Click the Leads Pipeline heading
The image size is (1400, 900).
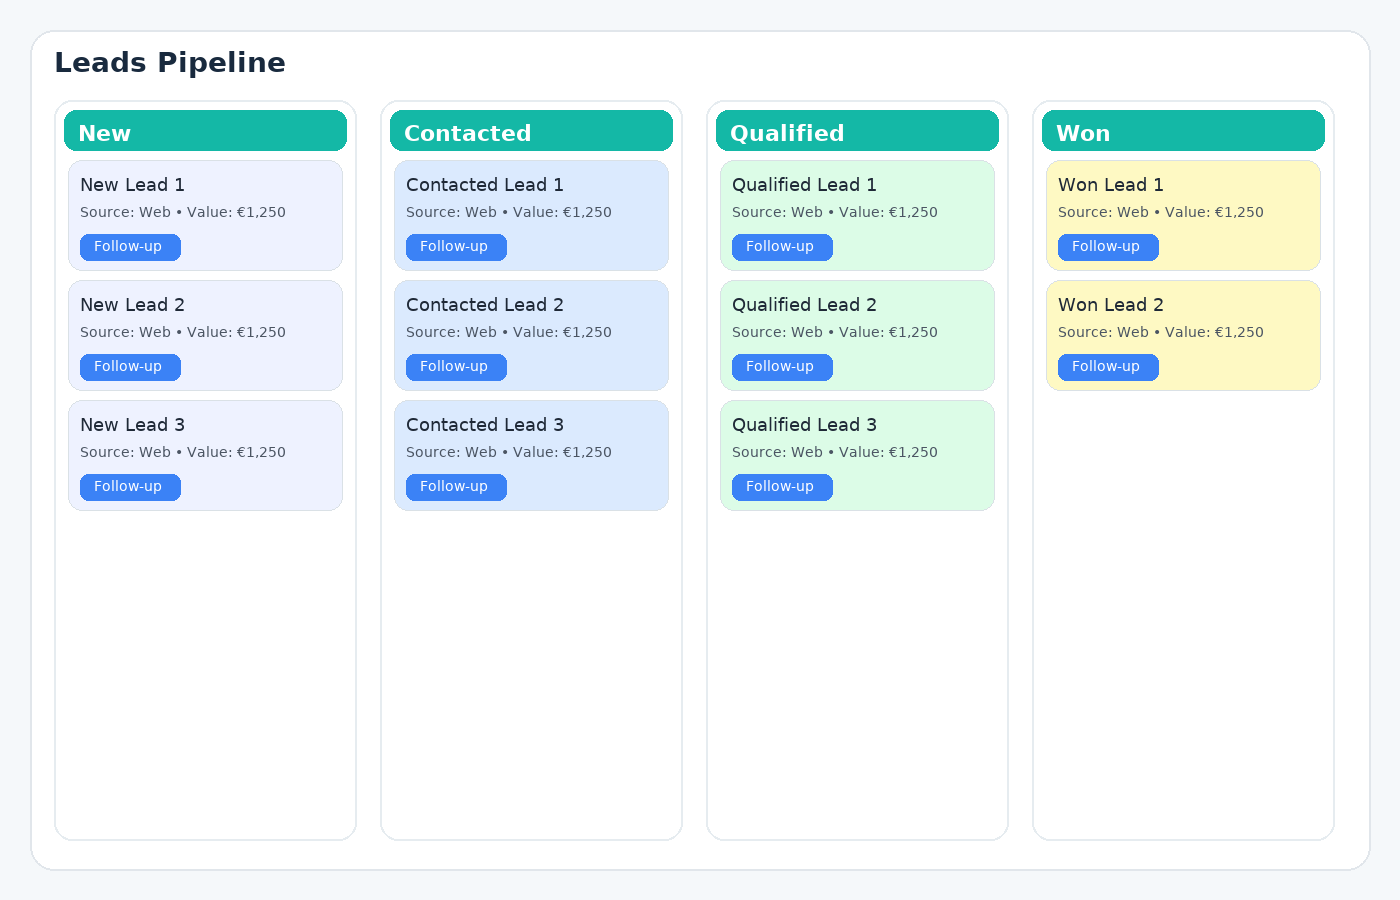[170, 63]
